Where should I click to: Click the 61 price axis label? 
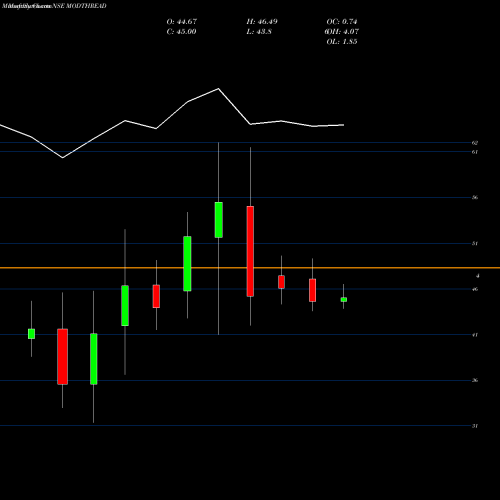tap(475, 152)
